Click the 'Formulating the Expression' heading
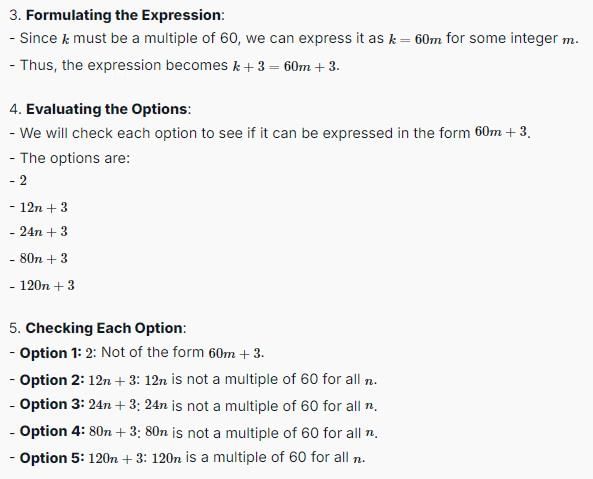Screen dimensions: 593x479 click(125, 15)
